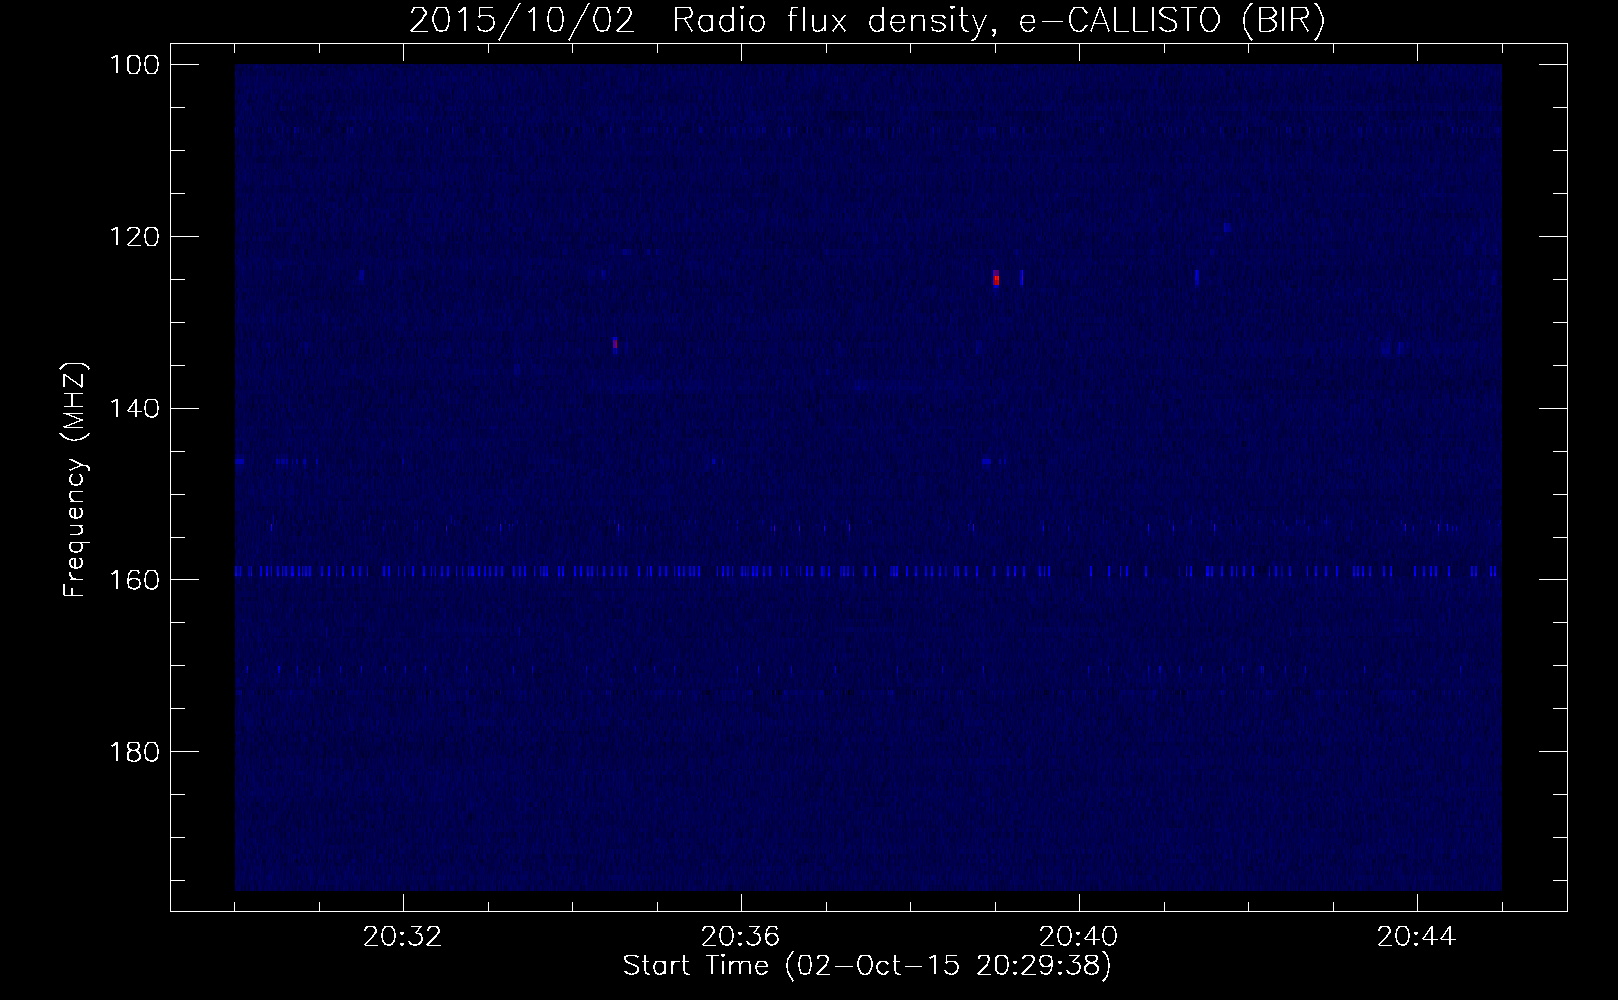Screen dimensions: 1618x1000
Task: Click the 120 frequency tick label
Action: pyautogui.click(x=135, y=237)
